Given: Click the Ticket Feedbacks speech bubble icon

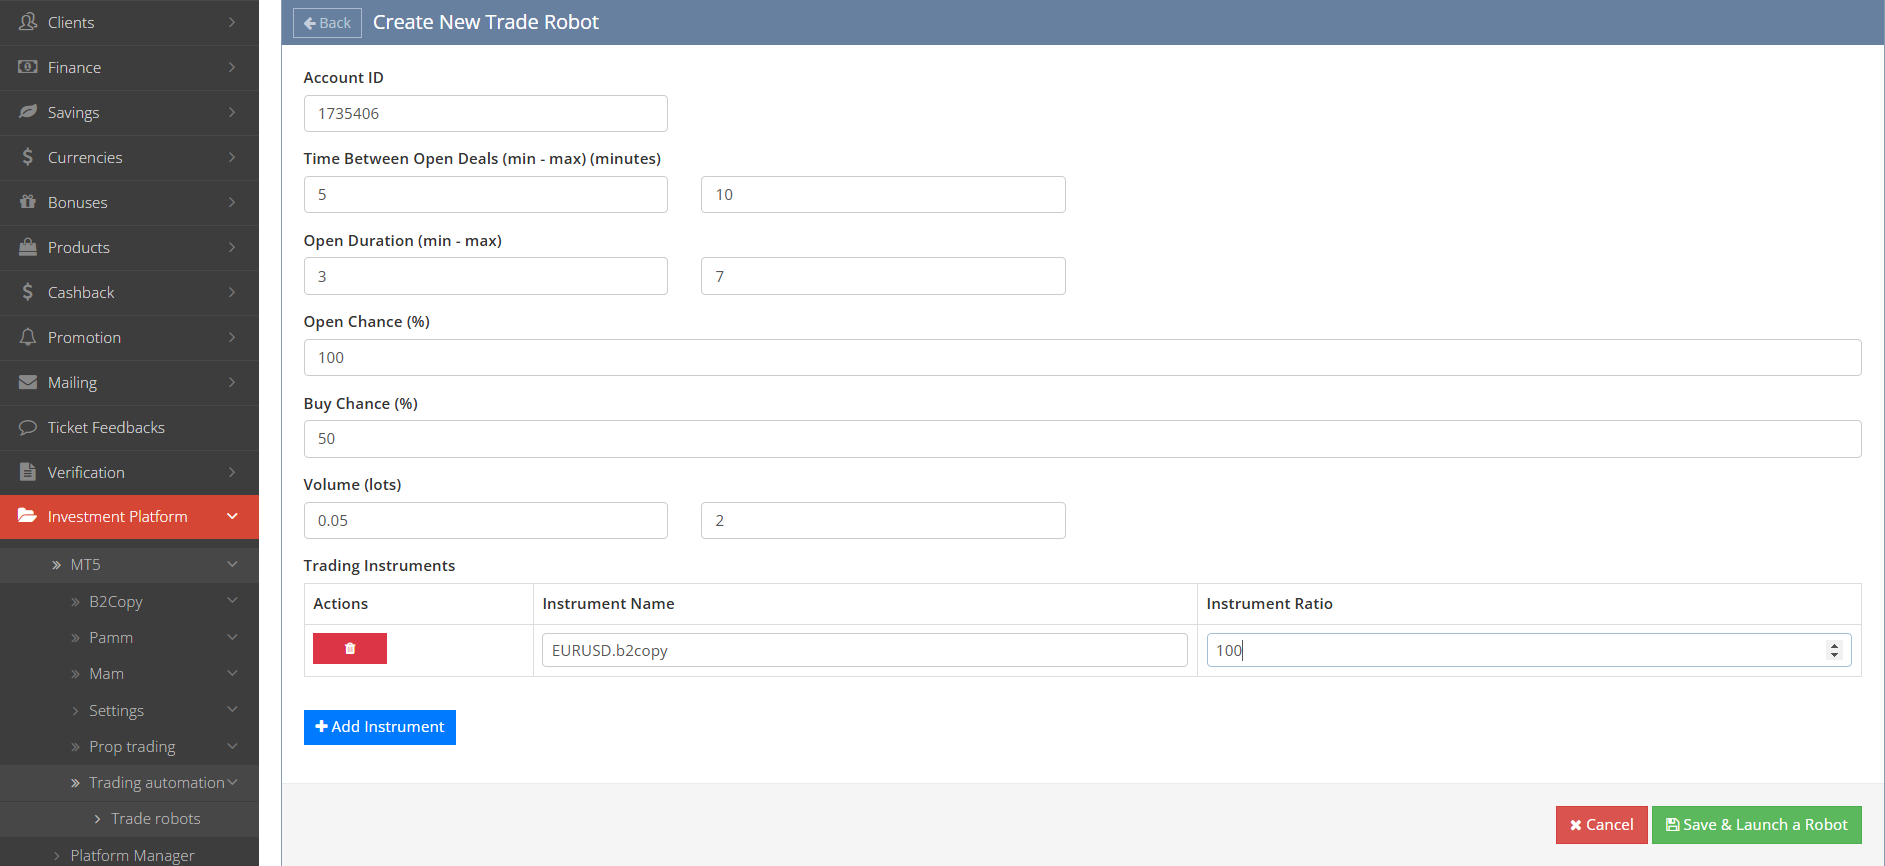Looking at the screenshot, I should [x=28, y=427].
